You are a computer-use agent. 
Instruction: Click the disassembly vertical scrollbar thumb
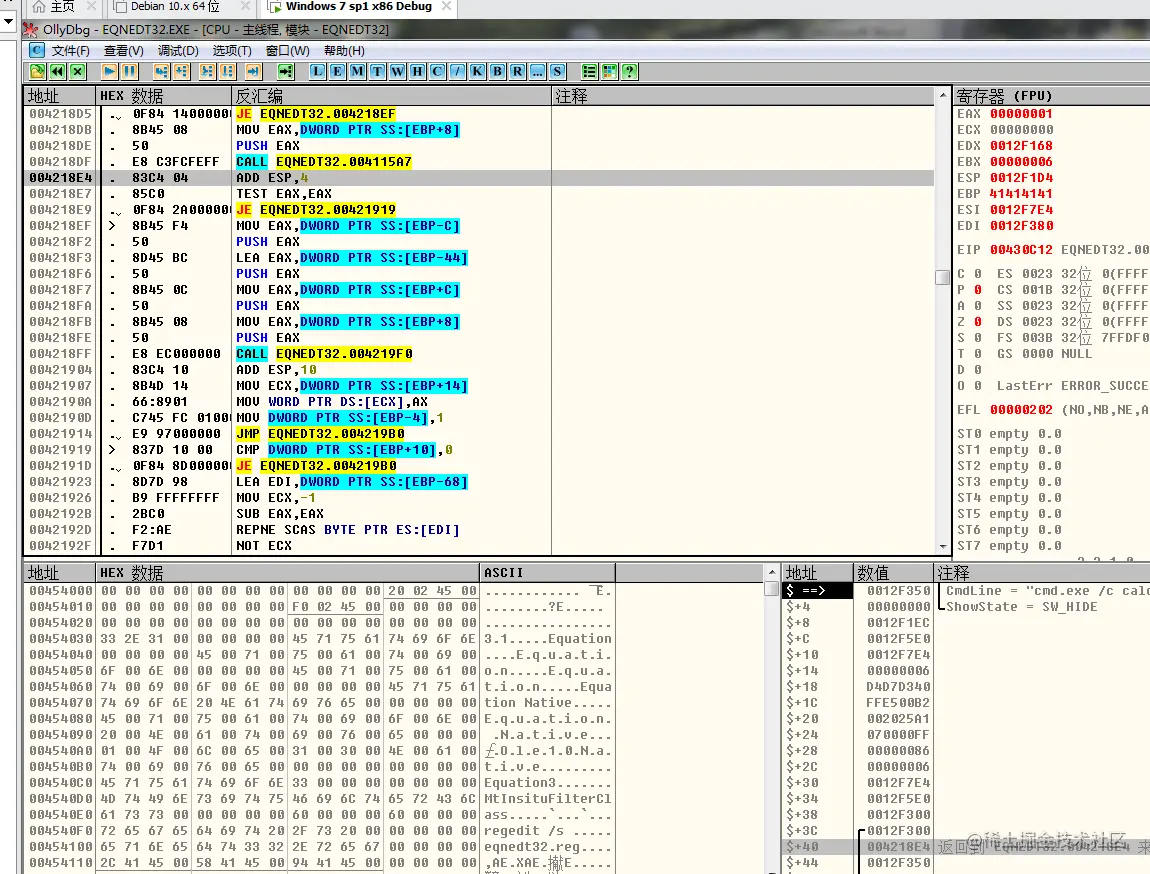(942, 277)
